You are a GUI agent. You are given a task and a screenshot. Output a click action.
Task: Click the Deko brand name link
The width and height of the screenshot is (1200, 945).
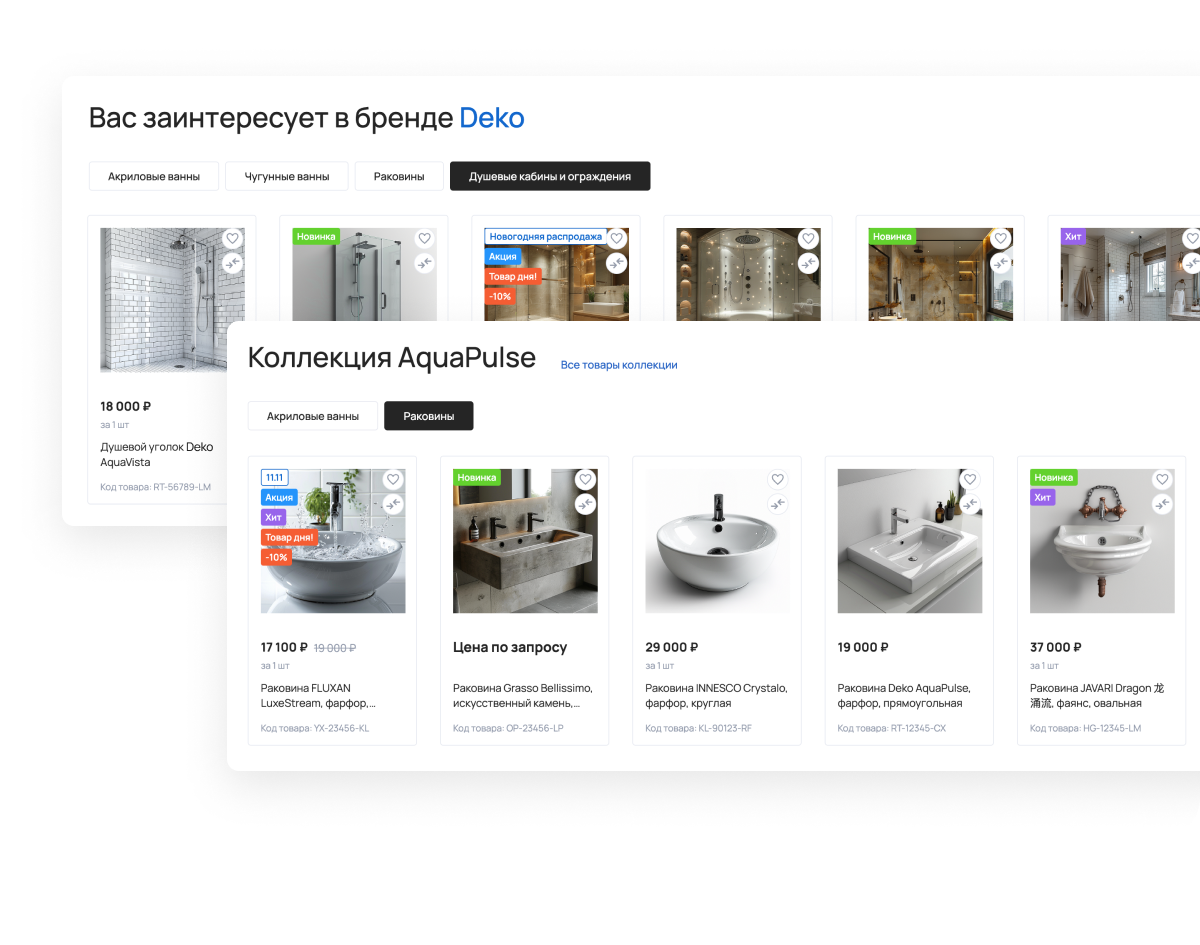(492, 118)
